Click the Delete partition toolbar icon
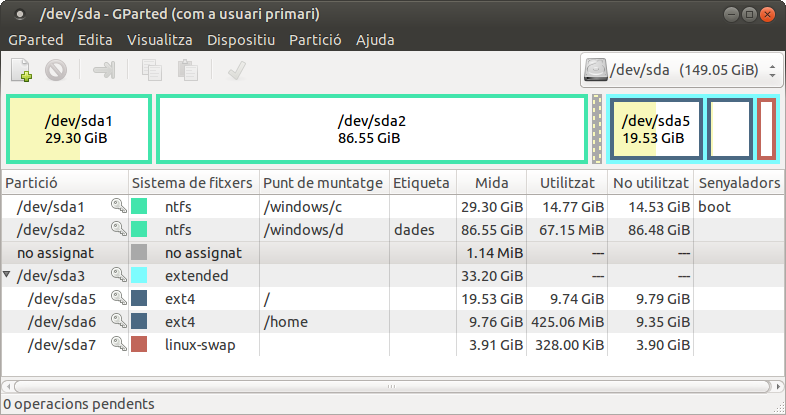The image size is (786, 415). [x=56, y=70]
